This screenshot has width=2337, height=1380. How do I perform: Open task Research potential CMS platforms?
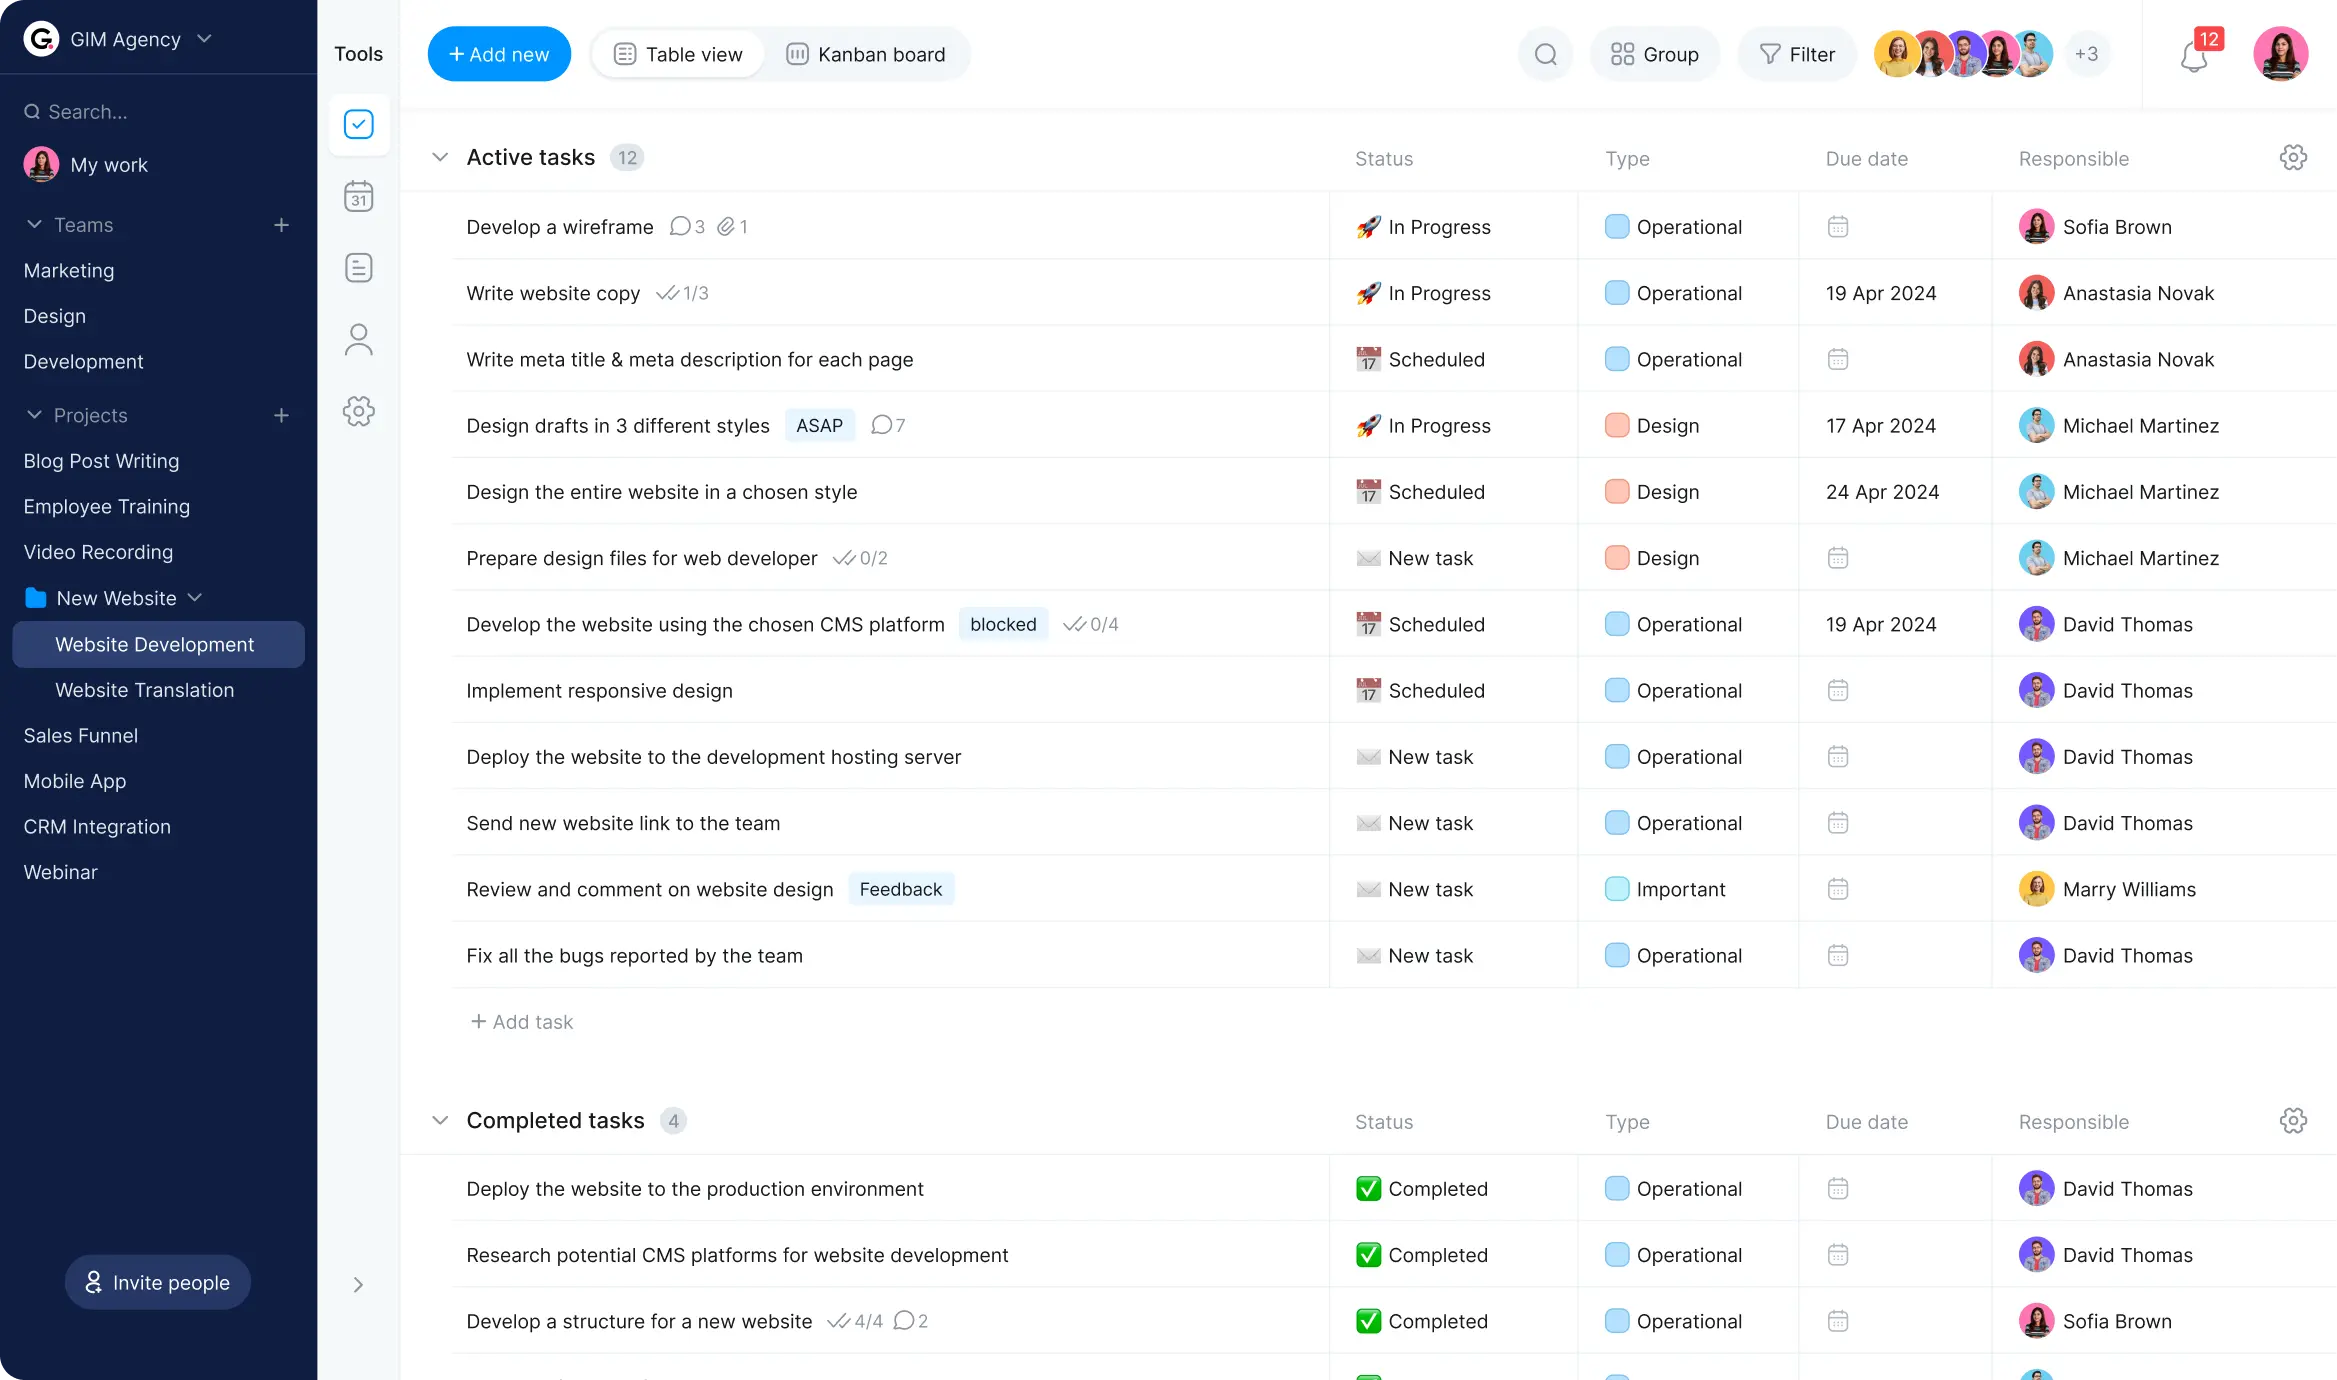pyautogui.click(x=737, y=1255)
